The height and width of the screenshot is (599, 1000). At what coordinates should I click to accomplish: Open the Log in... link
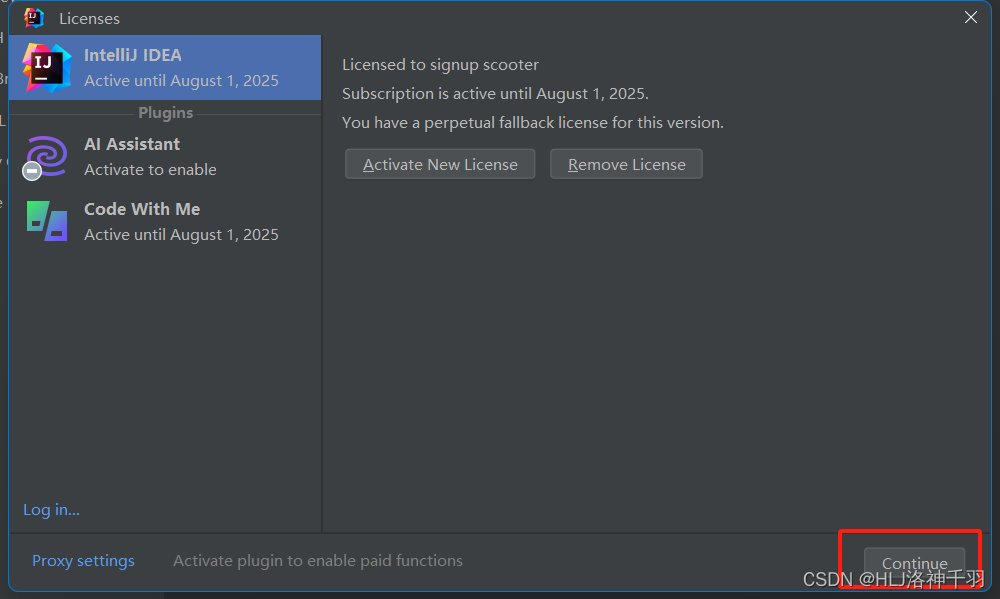(51, 509)
